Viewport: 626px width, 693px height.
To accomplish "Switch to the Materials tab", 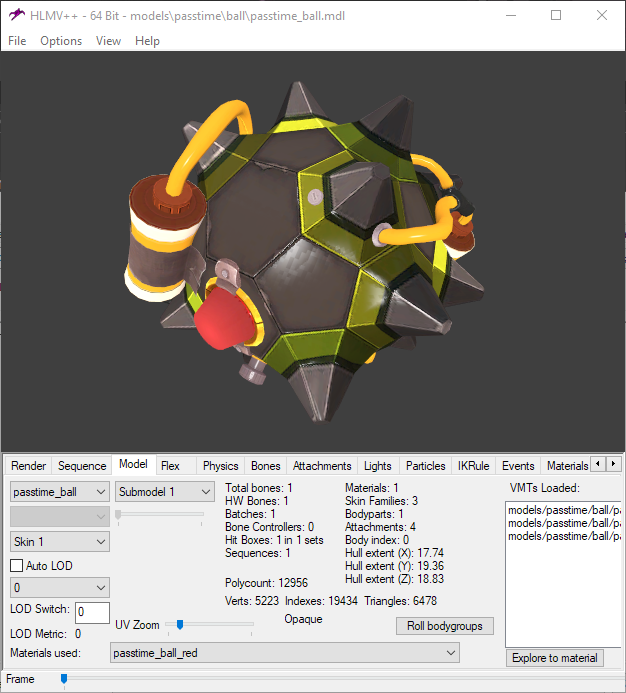I will [567, 466].
